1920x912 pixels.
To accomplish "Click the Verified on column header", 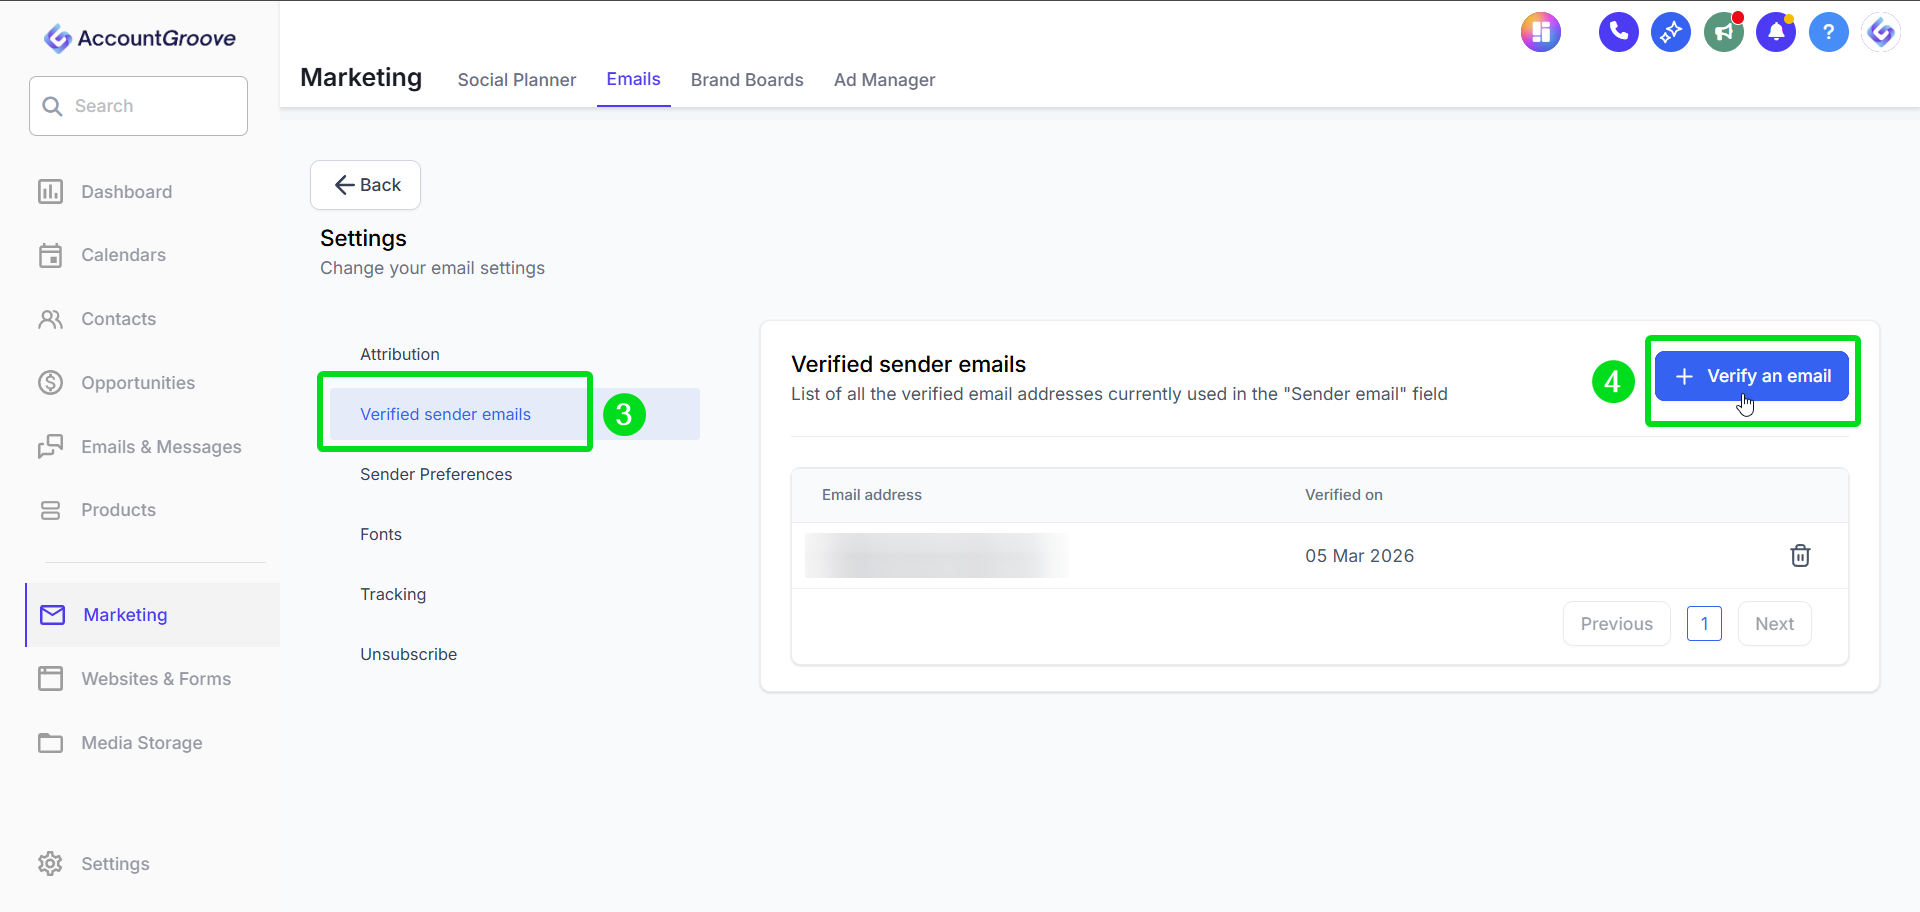I will [x=1344, y=495].
